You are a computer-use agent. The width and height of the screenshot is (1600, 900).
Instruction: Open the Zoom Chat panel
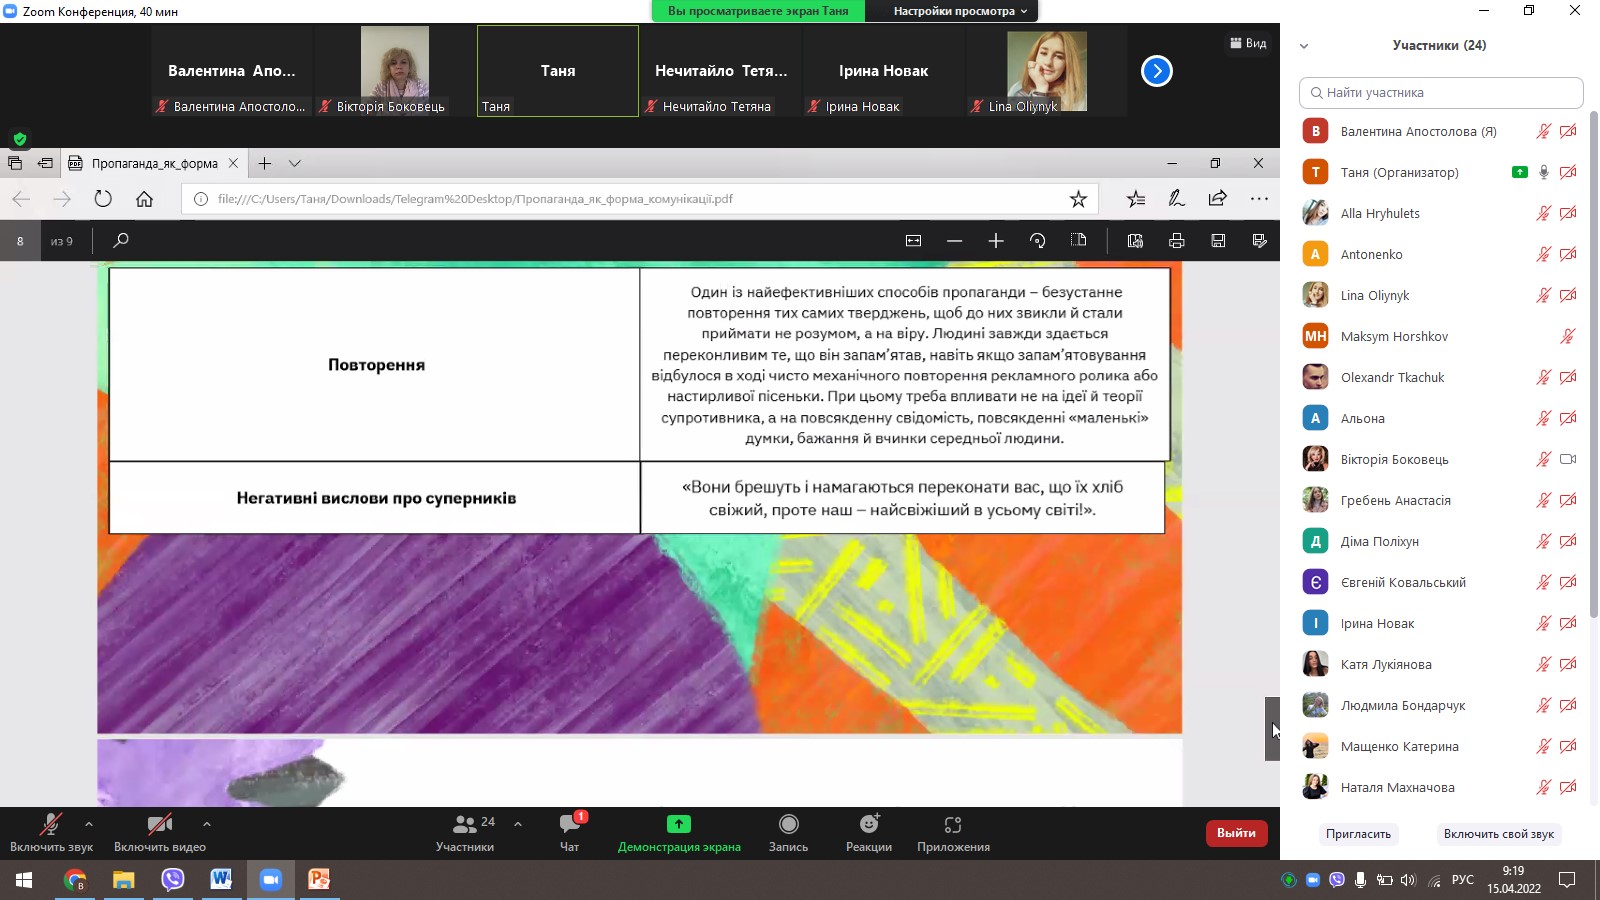click(569, 825)
